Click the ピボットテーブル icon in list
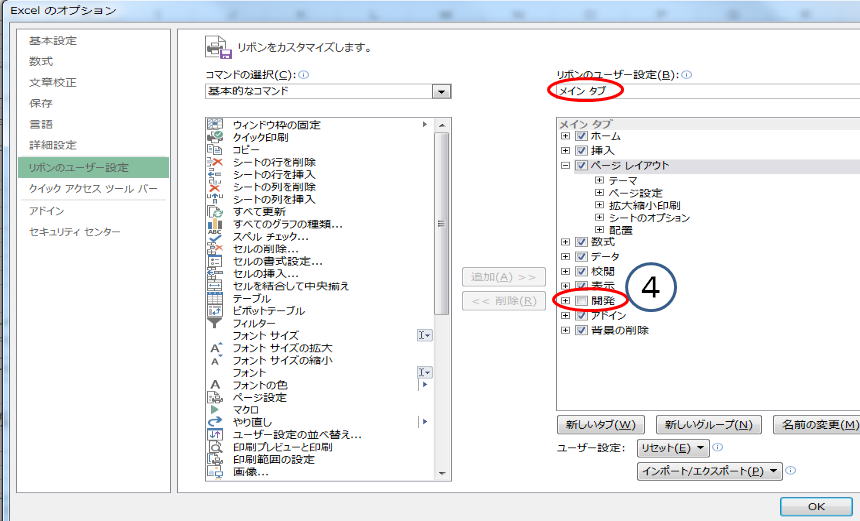Viewport: 860px width, 521px height. pyautogui.click(x=214, y=310)
